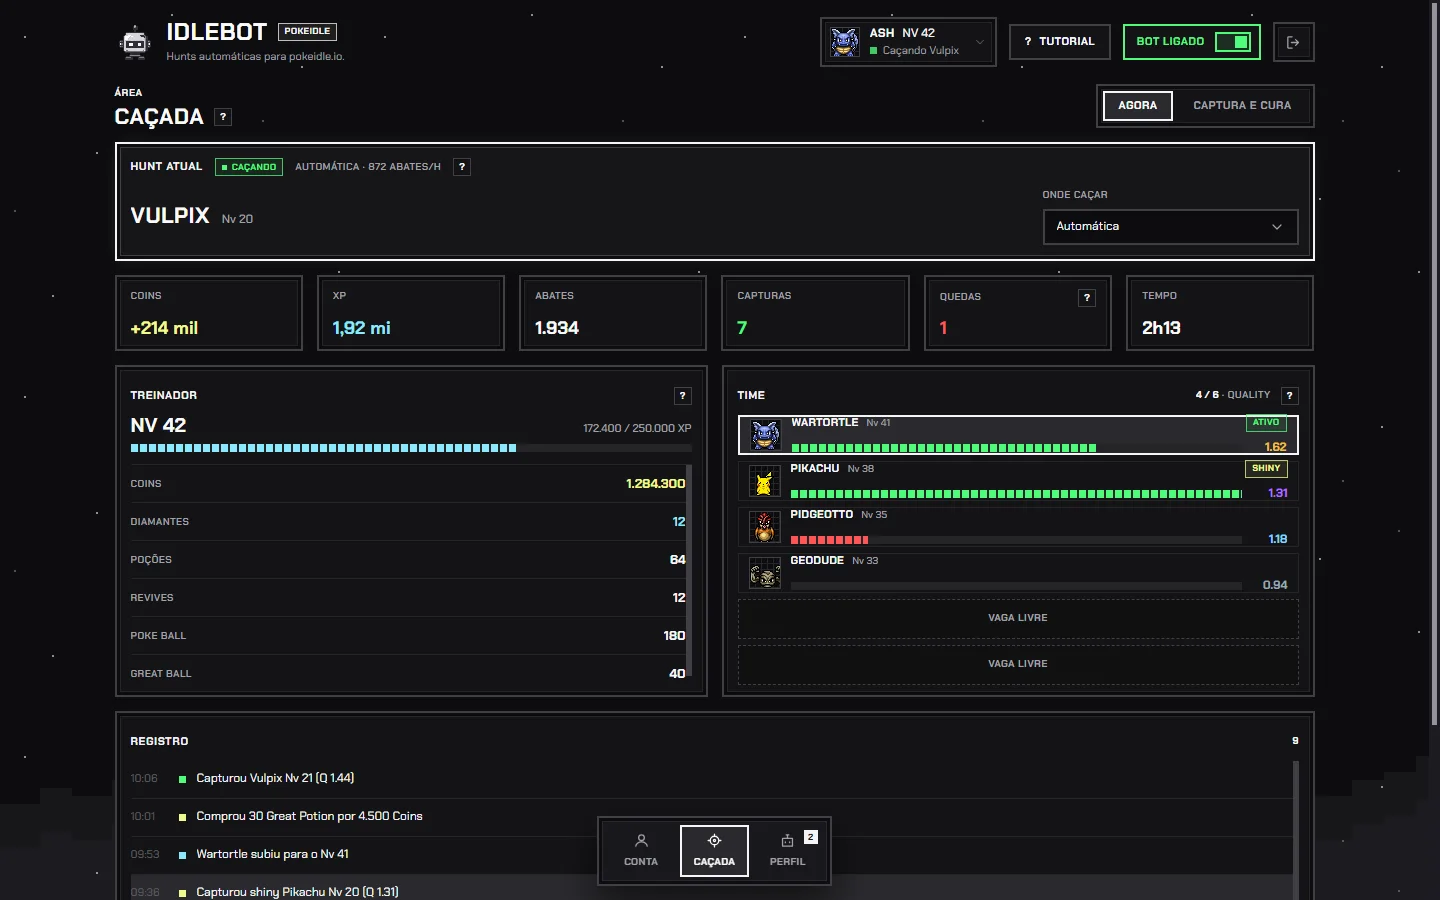Screen dimensions: 1440x900
Task: Click the second Vaga Livre slot
Action: (x=1018, y=664)
